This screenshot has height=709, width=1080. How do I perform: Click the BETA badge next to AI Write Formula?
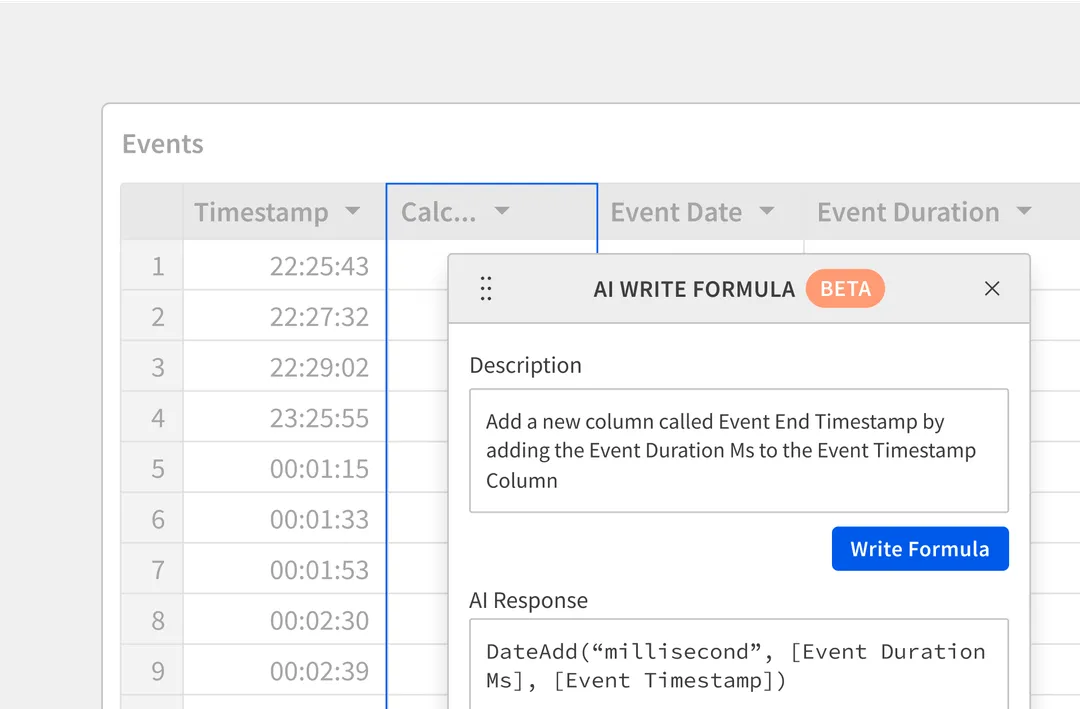pyautogui.click(x=845, y=289)
